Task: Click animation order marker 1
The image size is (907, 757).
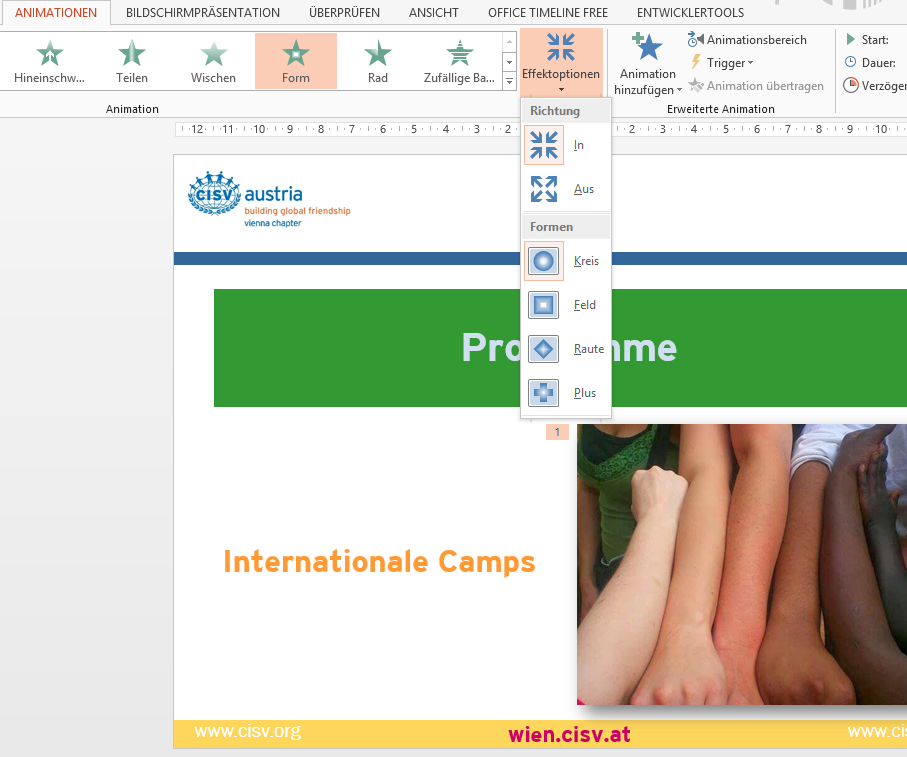Action: [x=557, y=432]
